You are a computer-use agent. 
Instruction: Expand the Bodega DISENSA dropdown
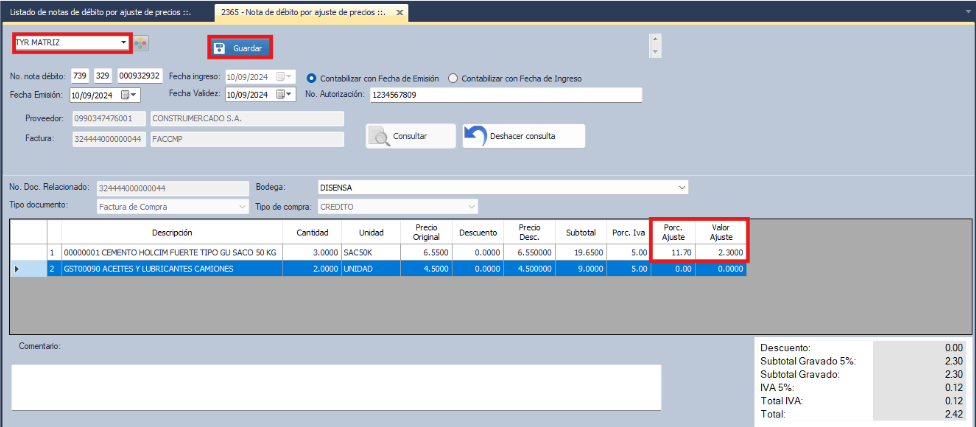pyautogui.click(x=682, y=187)
